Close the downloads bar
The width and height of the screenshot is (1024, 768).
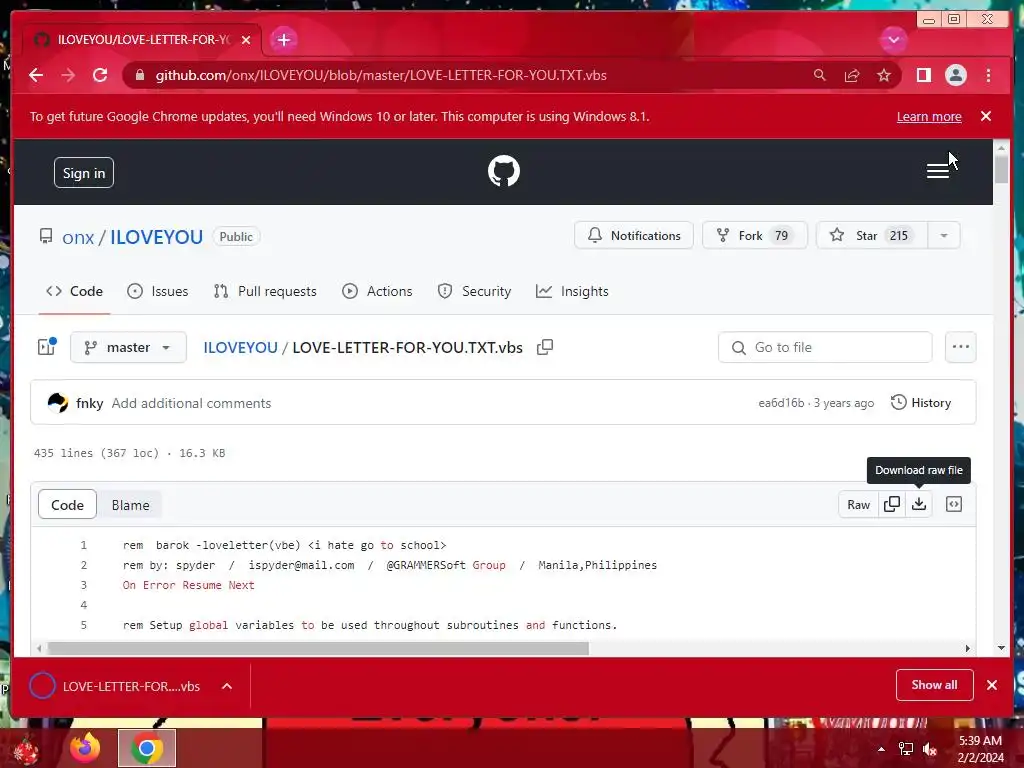(991, 685)
